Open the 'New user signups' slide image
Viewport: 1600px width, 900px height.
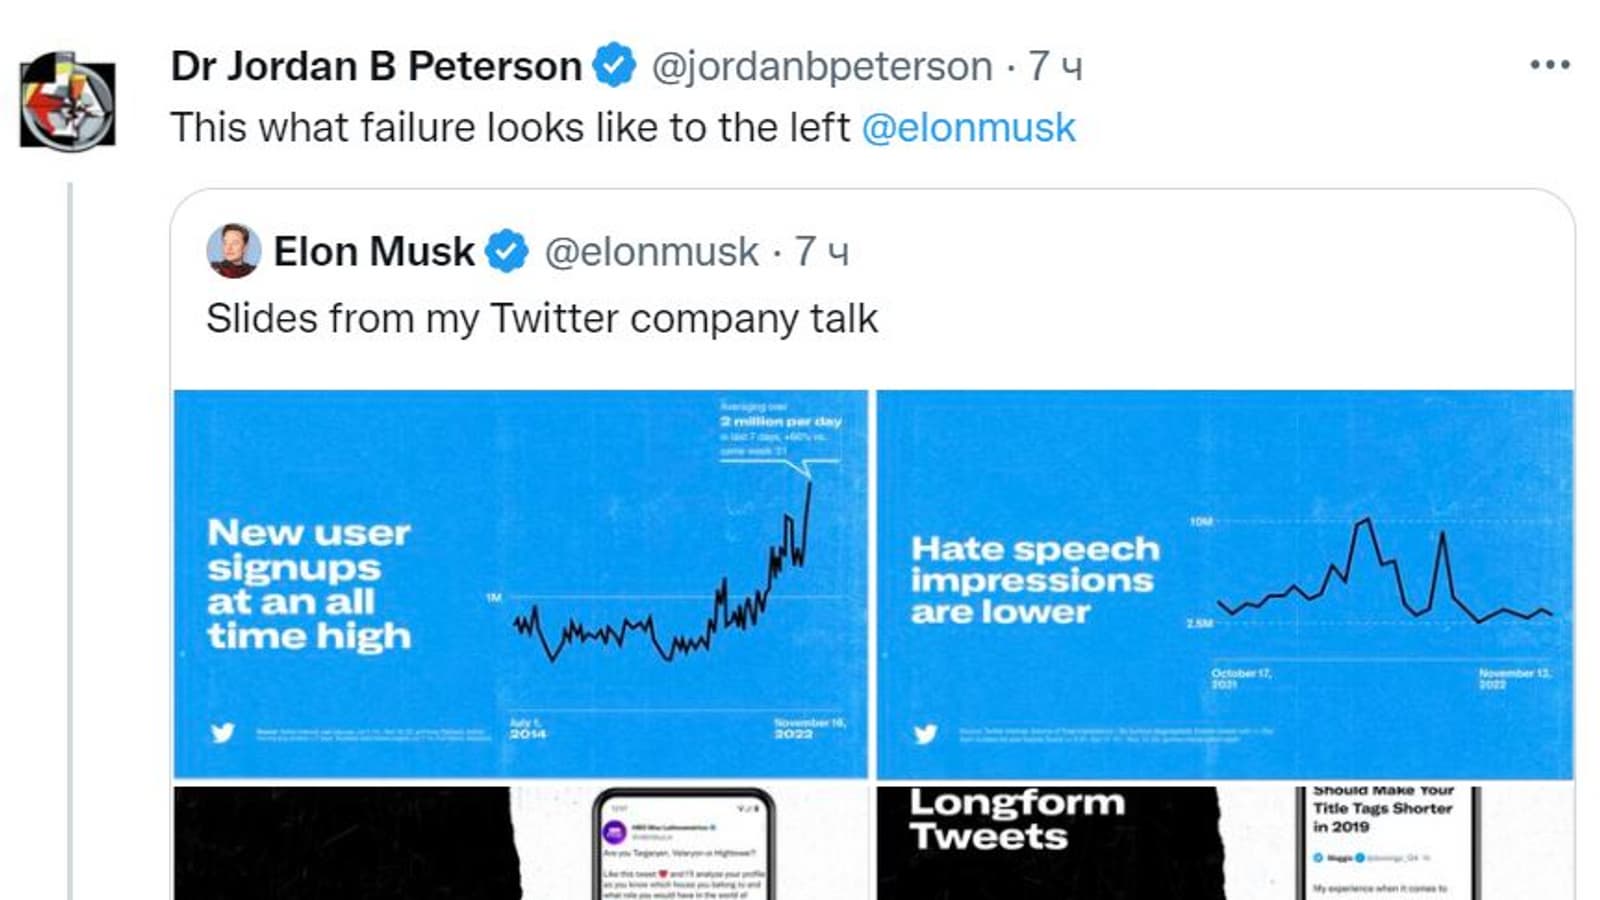(520, 583)
